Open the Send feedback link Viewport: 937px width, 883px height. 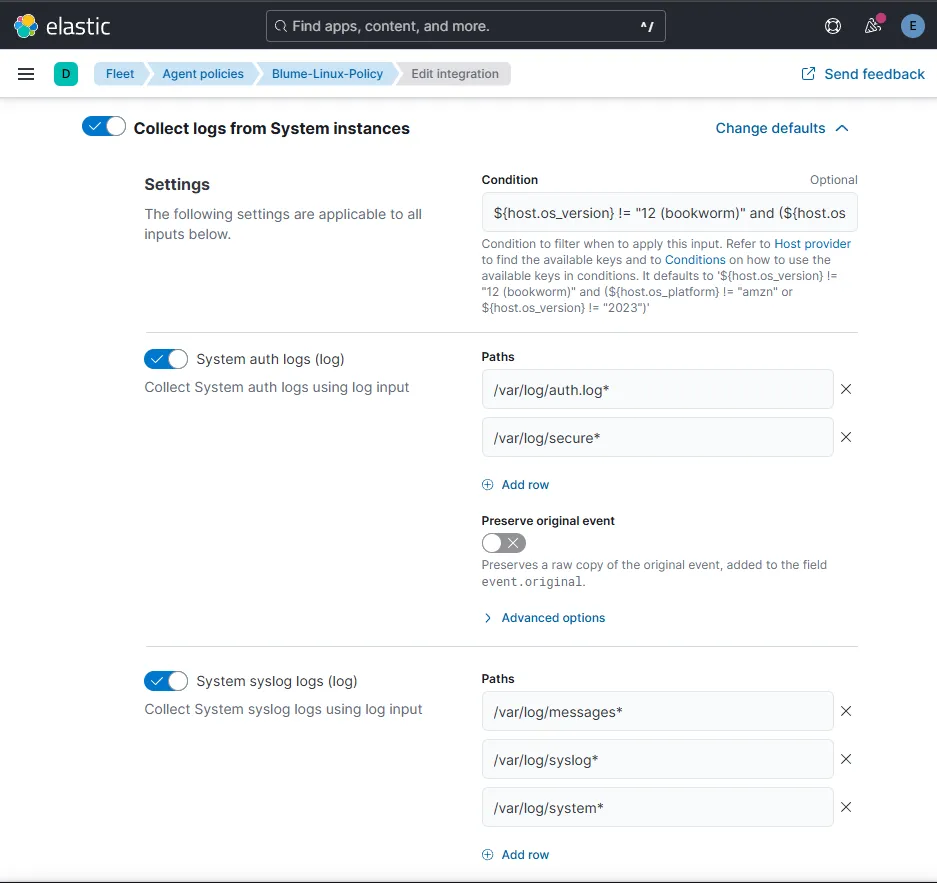click(863, 74)
